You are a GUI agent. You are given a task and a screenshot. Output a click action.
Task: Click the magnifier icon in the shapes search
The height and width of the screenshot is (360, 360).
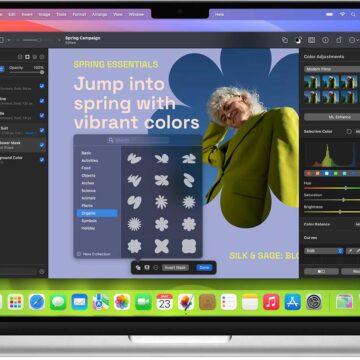[x=111, y=140]
